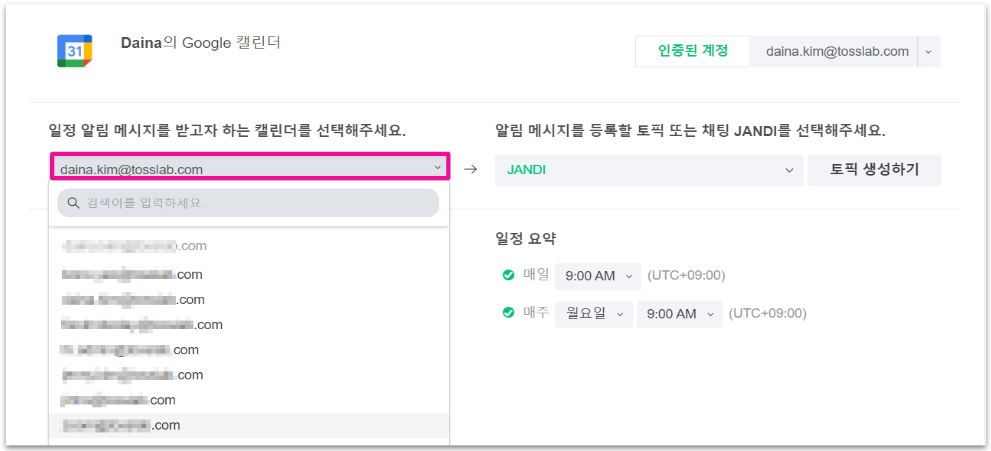
Task: Click the search magnifier icon in dropdown
Action: (73, 203)
